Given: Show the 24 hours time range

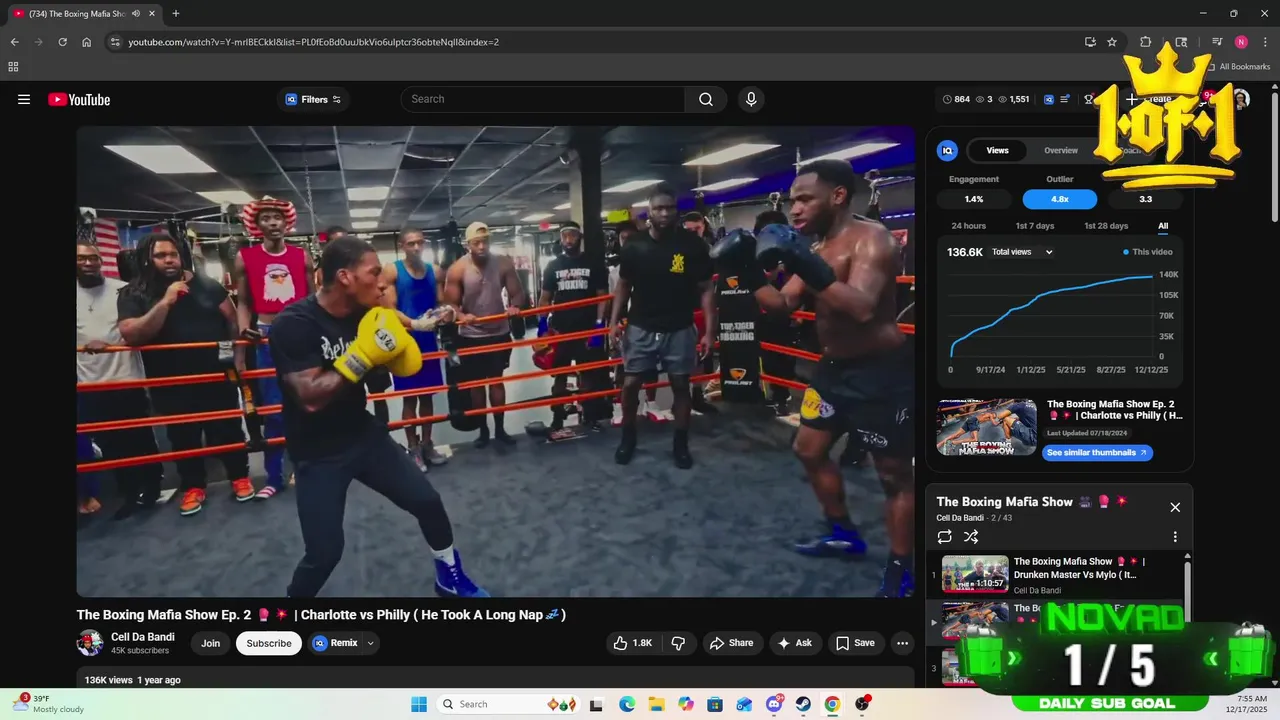Looking at the screenshot, I should (968, 226).
